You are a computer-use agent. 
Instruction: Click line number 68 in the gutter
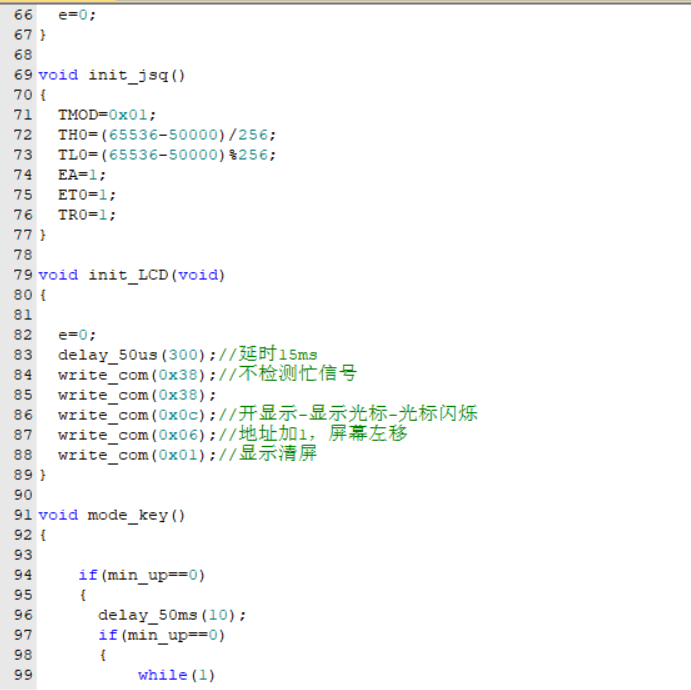coord(23,55)
